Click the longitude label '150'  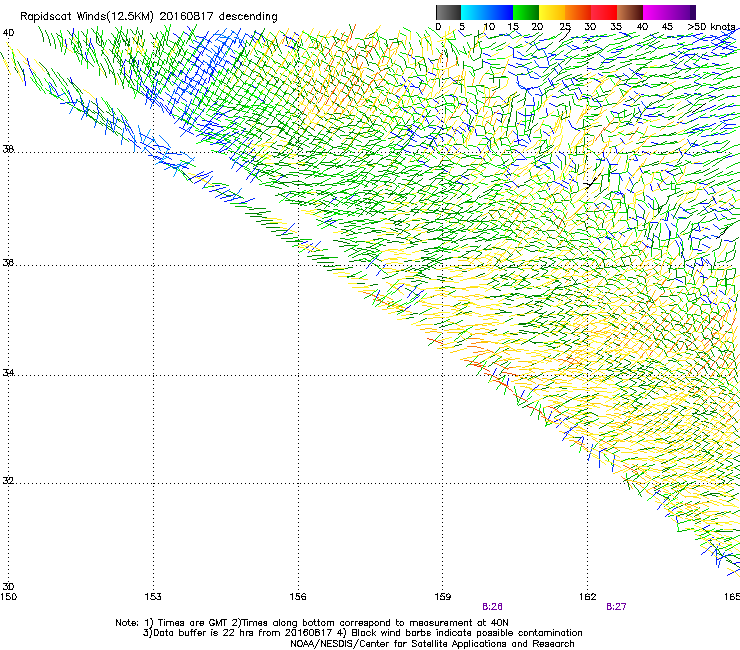coord(9,597)
